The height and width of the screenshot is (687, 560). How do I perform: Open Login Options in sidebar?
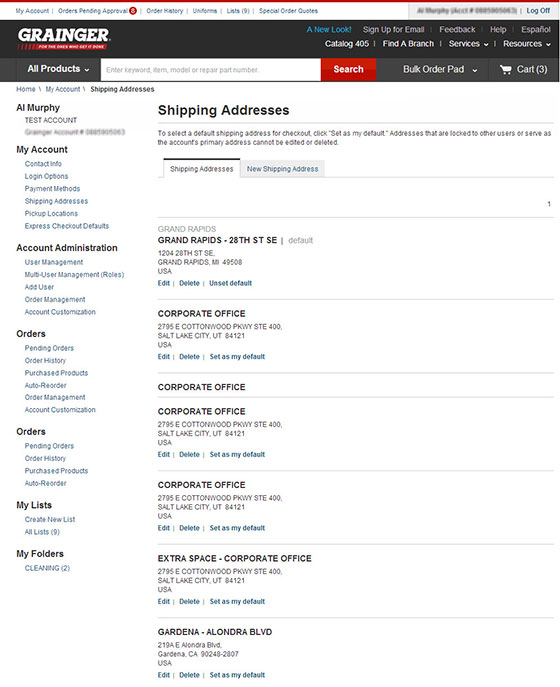click(x=46, y=176)
